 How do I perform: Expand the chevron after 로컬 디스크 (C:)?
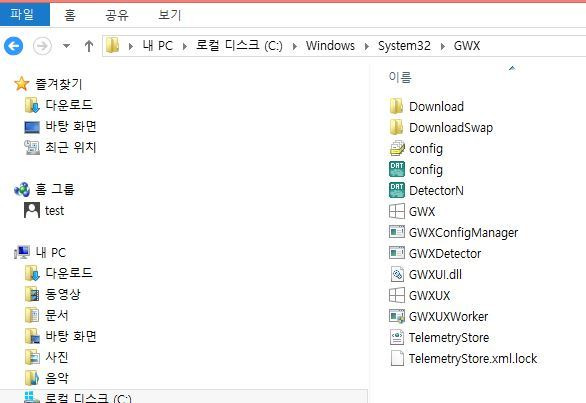tap(295, 46)
